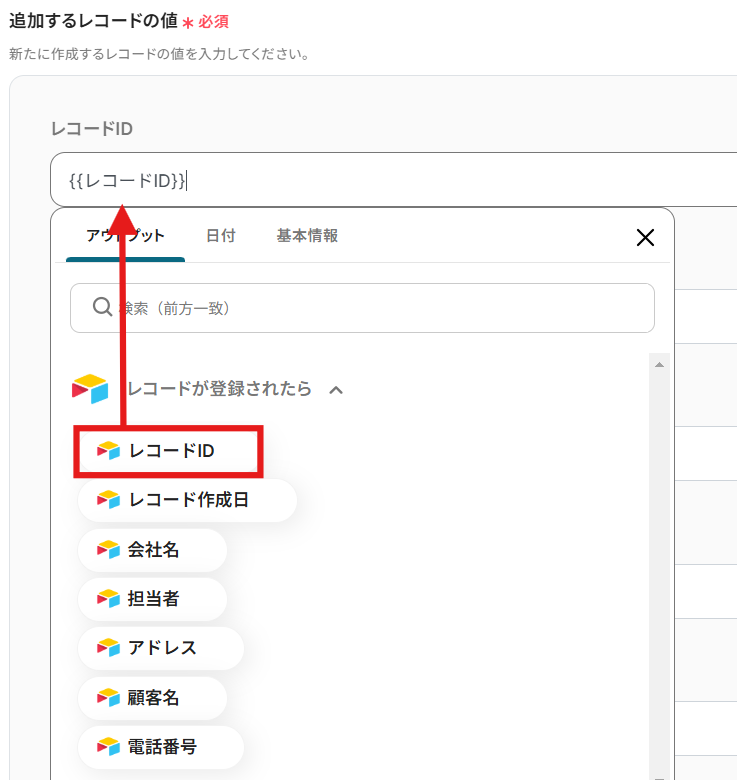Open the 基本情報 tab
This screenshot has width=737, height=780.
pos(307,236)
